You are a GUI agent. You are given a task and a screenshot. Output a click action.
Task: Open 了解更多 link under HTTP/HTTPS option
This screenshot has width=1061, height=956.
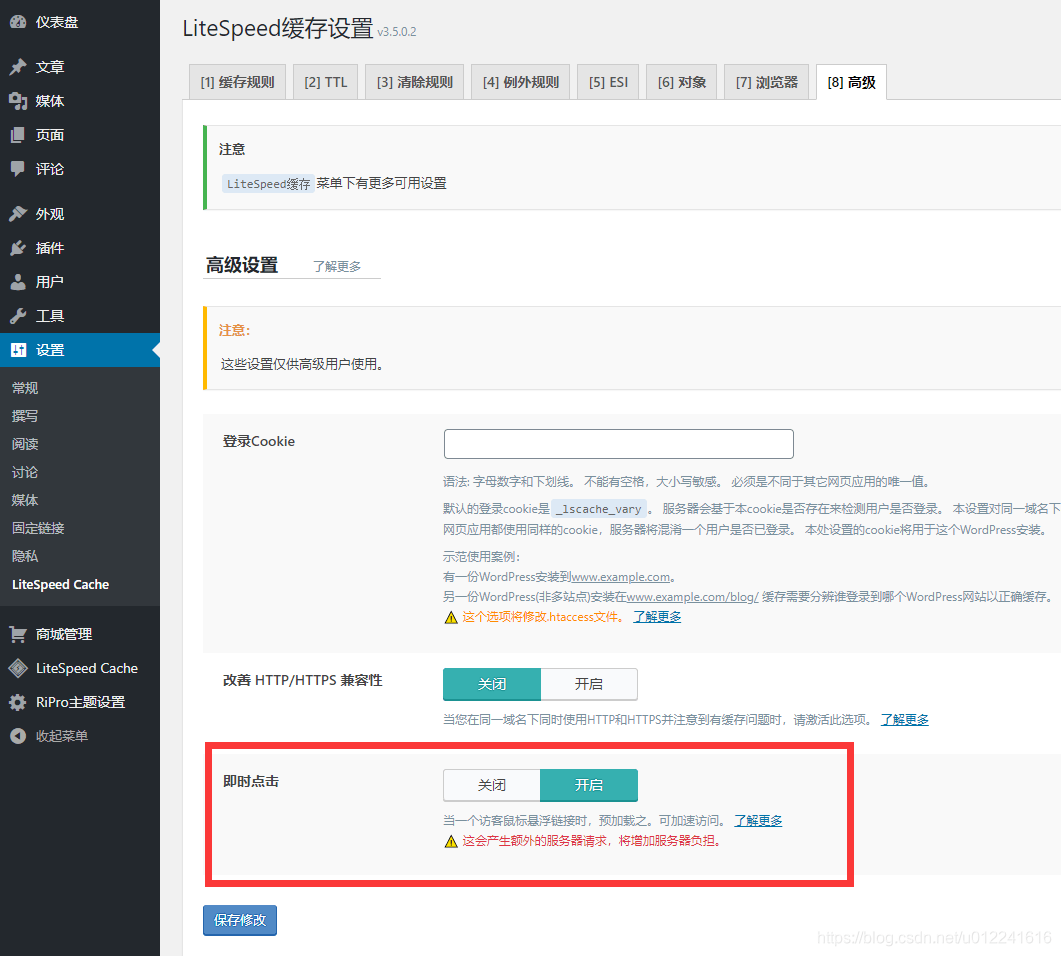tap(905, 720)
